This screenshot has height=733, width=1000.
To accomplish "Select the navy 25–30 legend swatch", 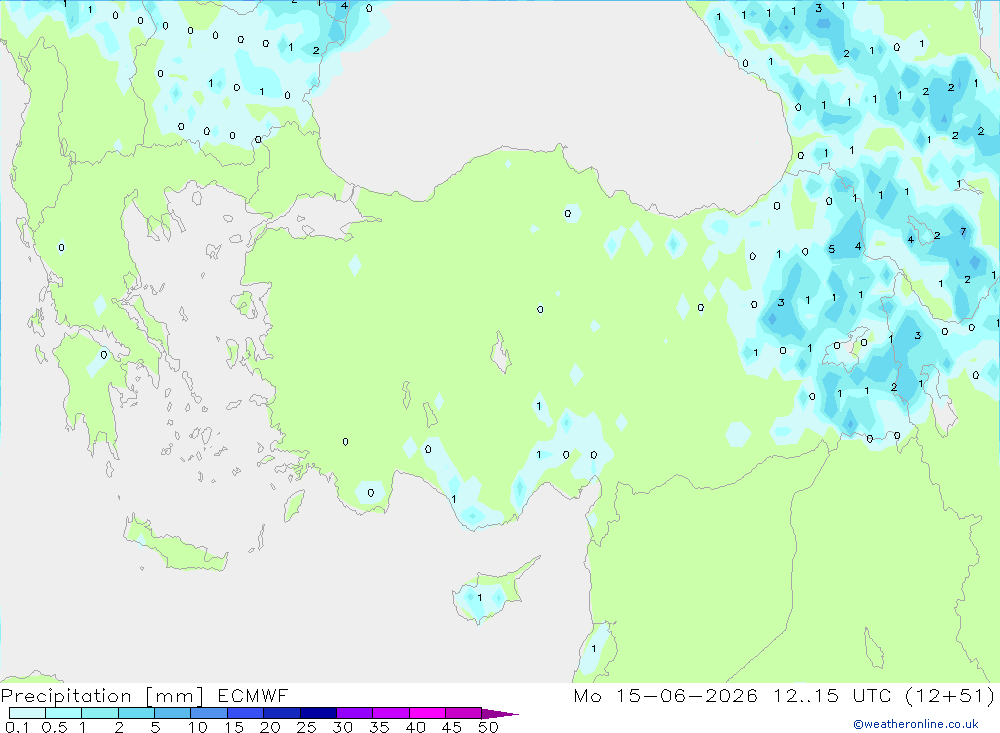I will tap(318, 713).
